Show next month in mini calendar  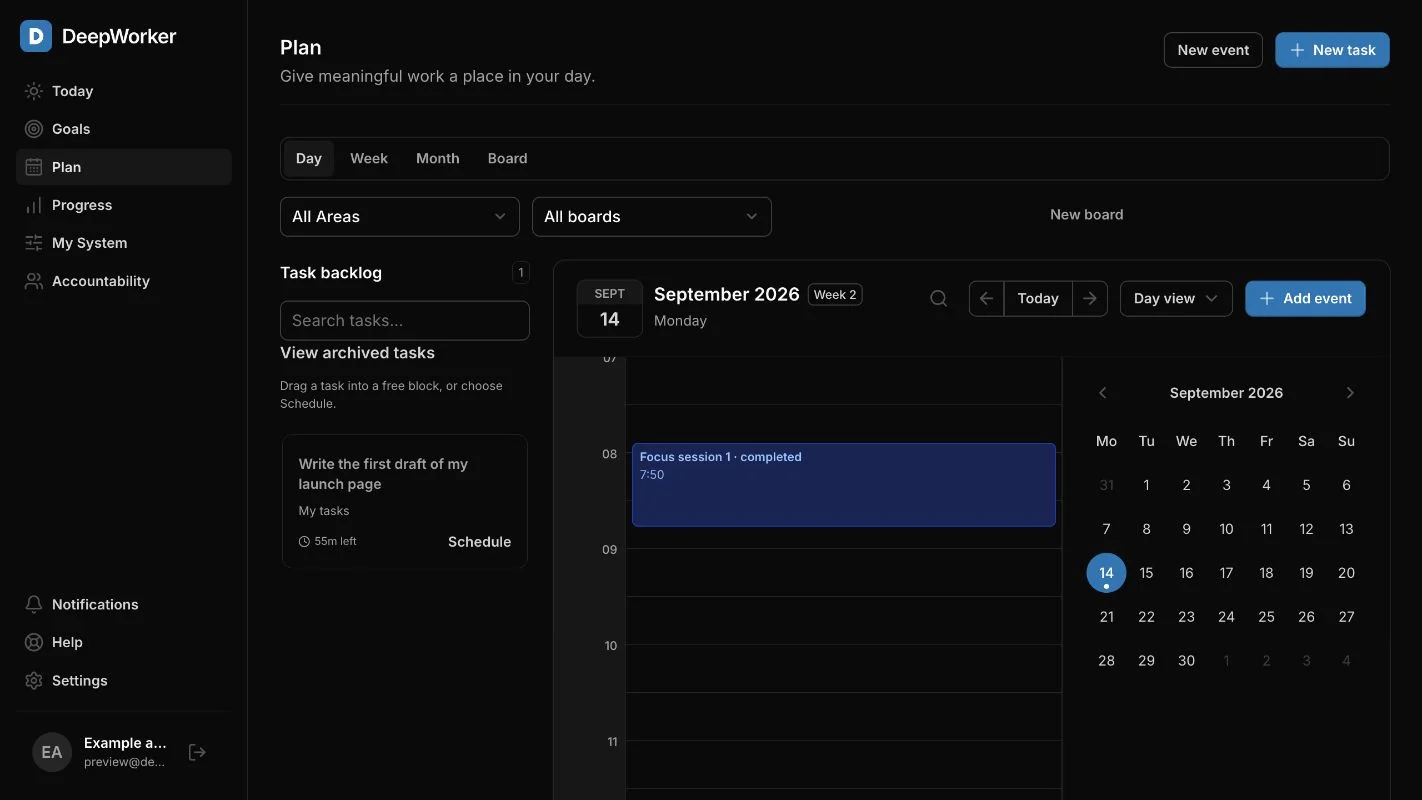point(1350,393)
